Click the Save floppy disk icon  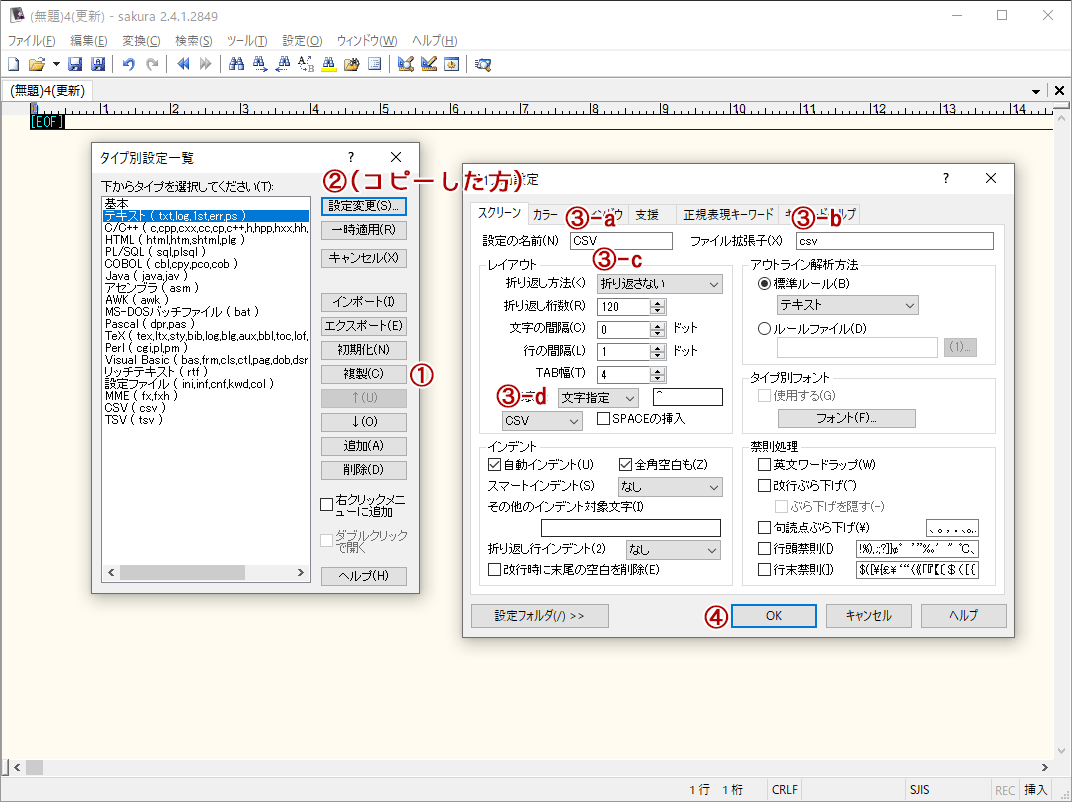pos(75,64)
